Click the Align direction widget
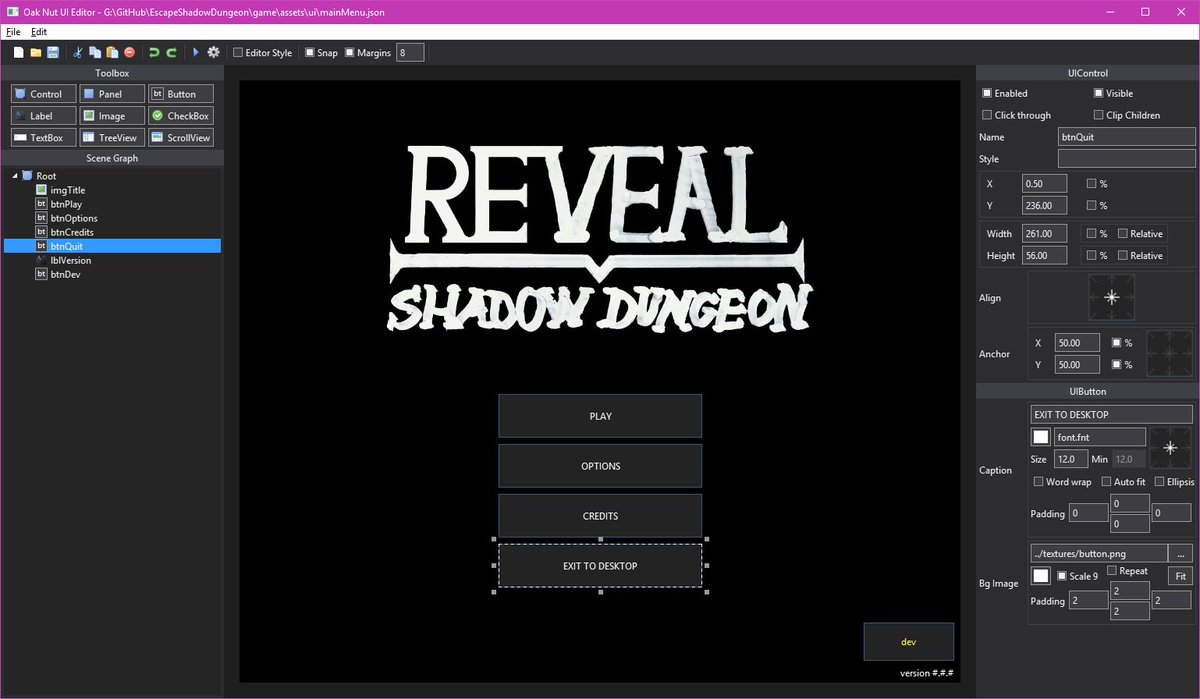1200x699 pixels. coord(1111,298)
